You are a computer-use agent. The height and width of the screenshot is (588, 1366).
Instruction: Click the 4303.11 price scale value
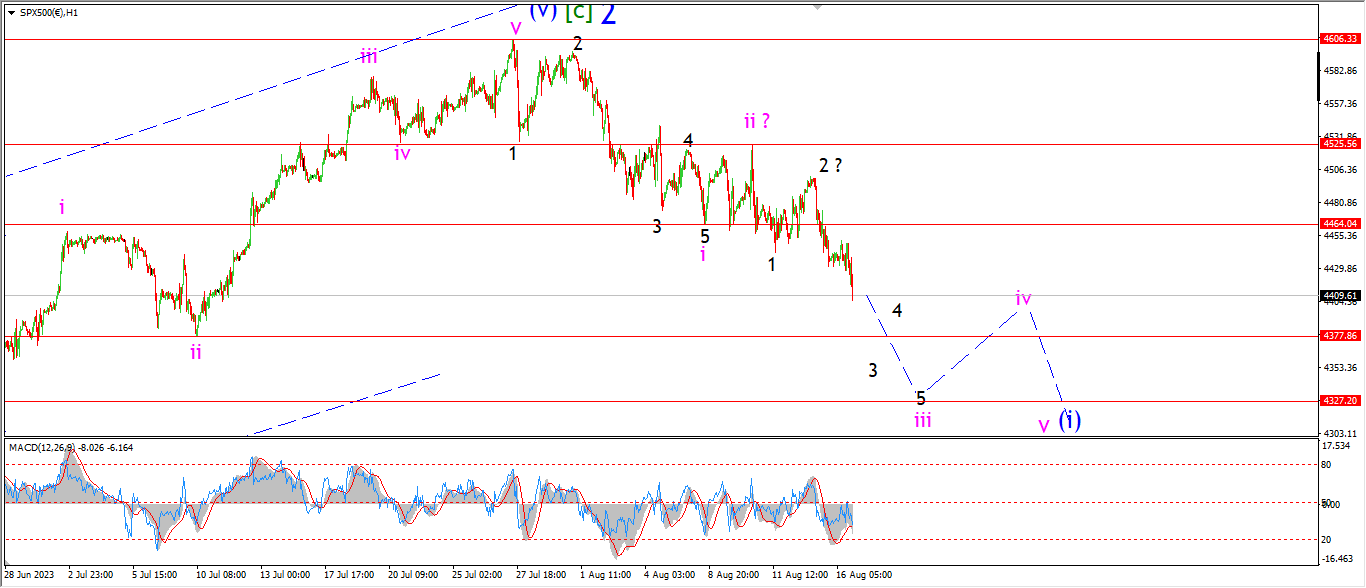(x=1341, y=432)
